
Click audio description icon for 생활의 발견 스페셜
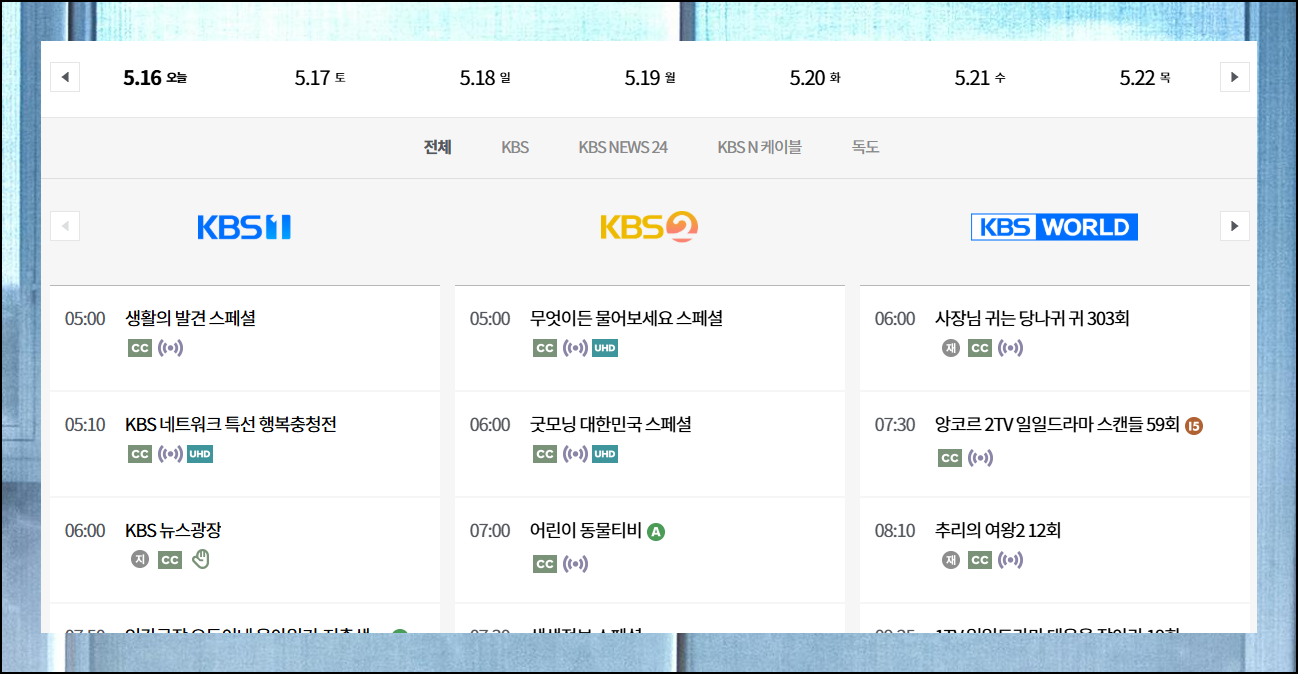click(x=170, y=348)
